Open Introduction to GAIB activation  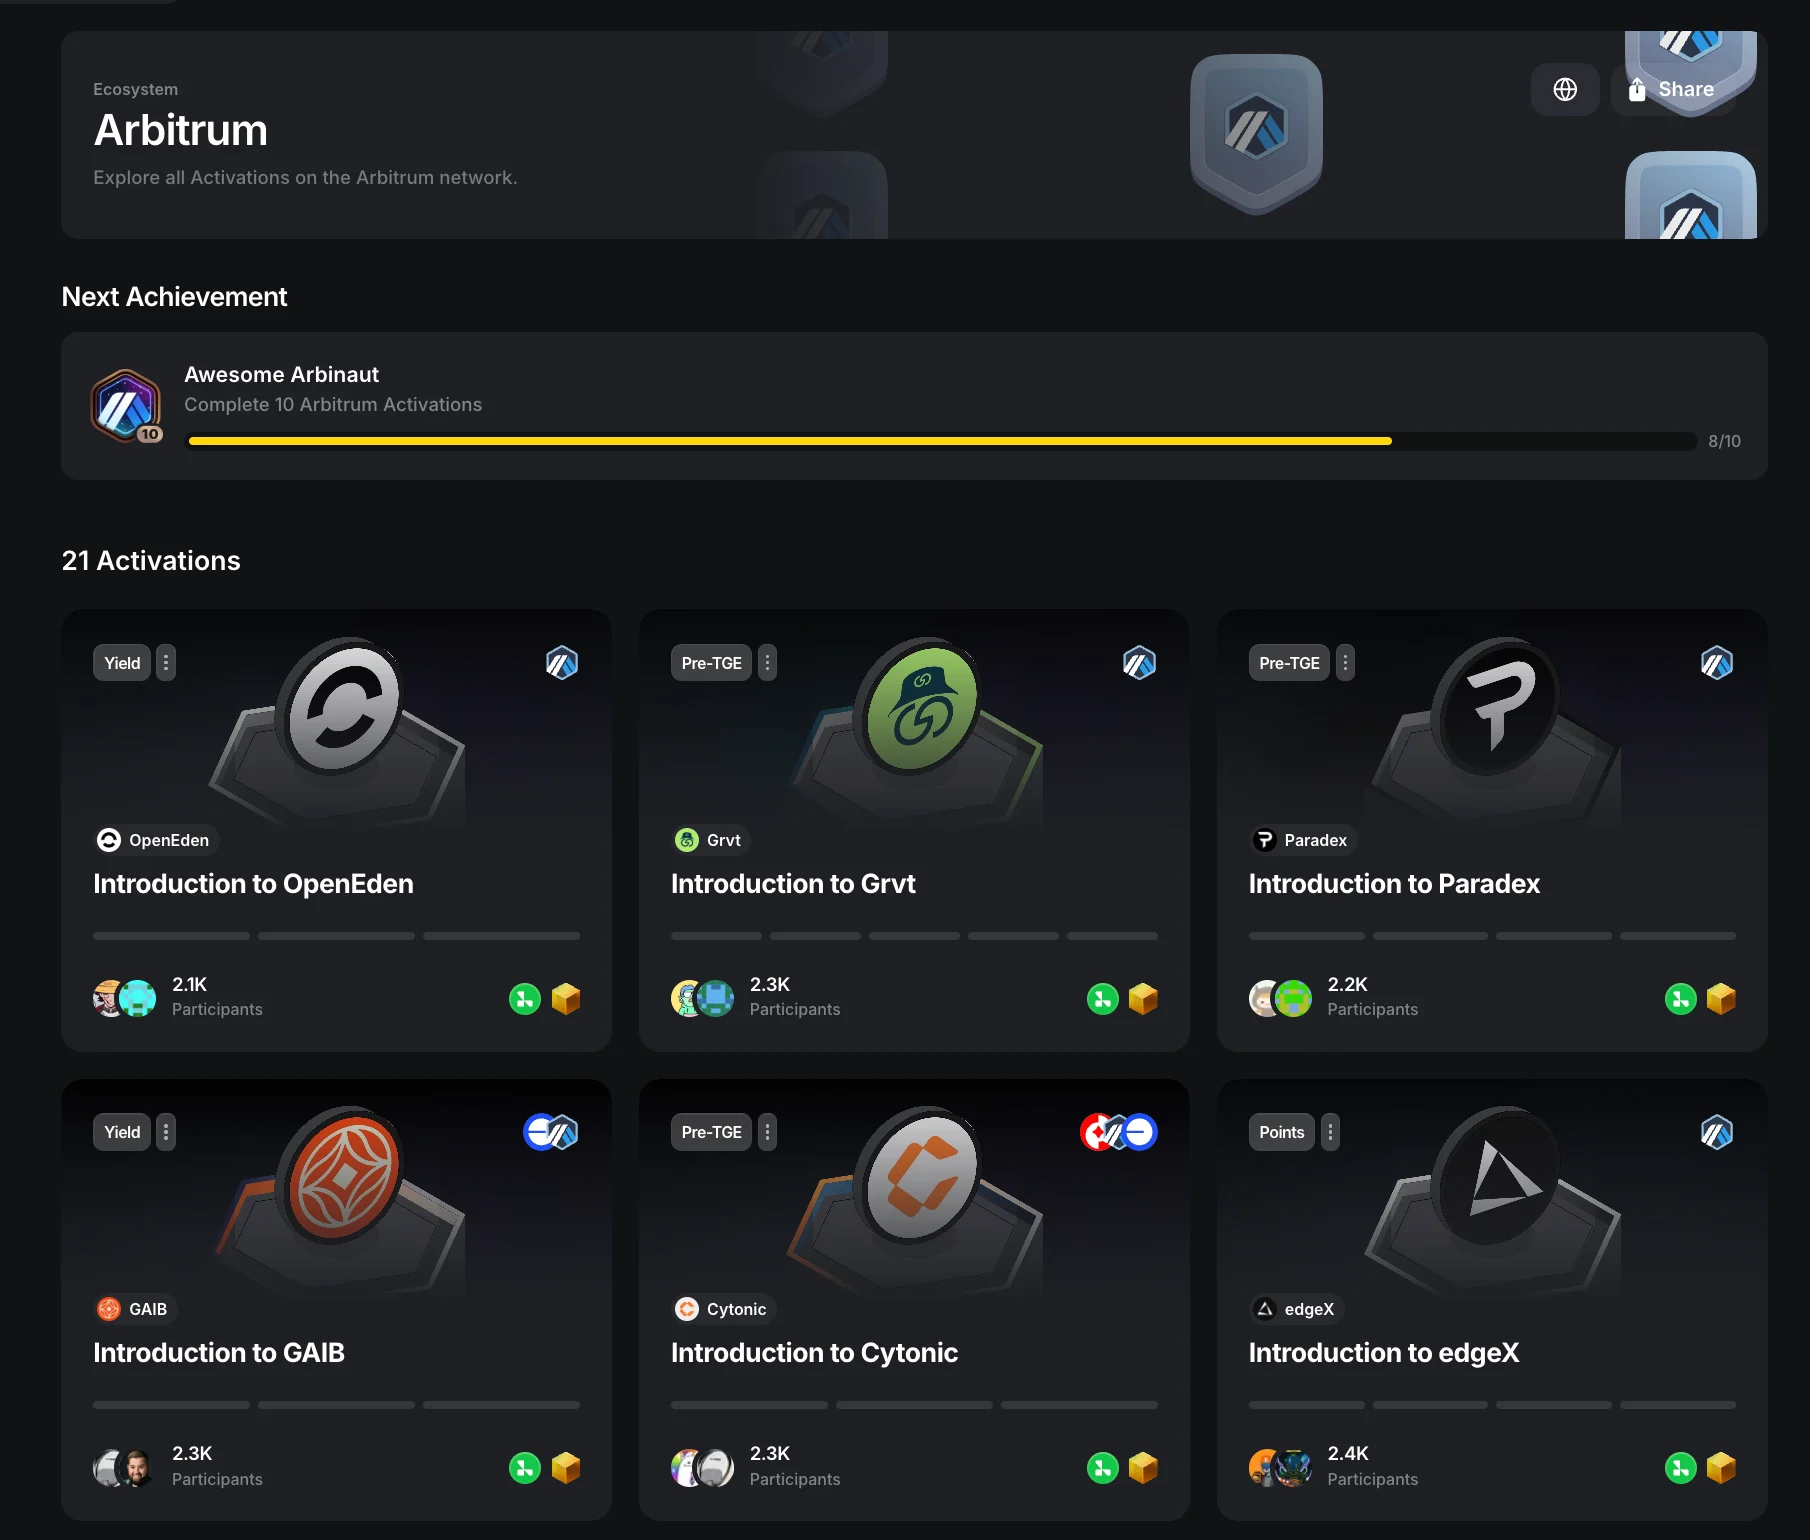(x=219, y=1353)
